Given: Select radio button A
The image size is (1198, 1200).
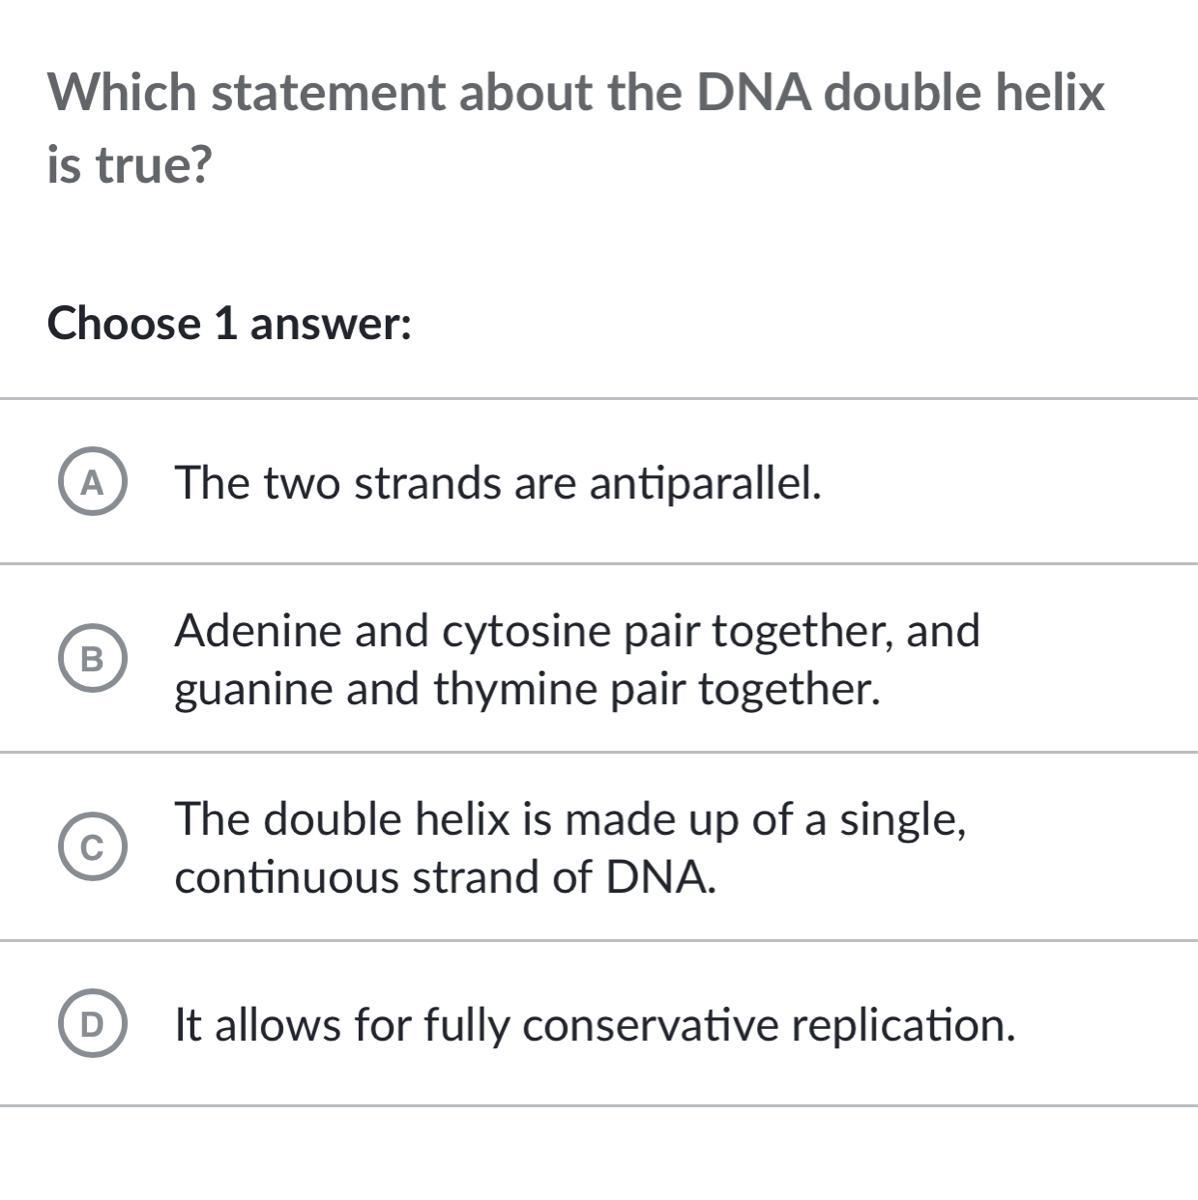Looking at the screenshot, I should point(92,483).
